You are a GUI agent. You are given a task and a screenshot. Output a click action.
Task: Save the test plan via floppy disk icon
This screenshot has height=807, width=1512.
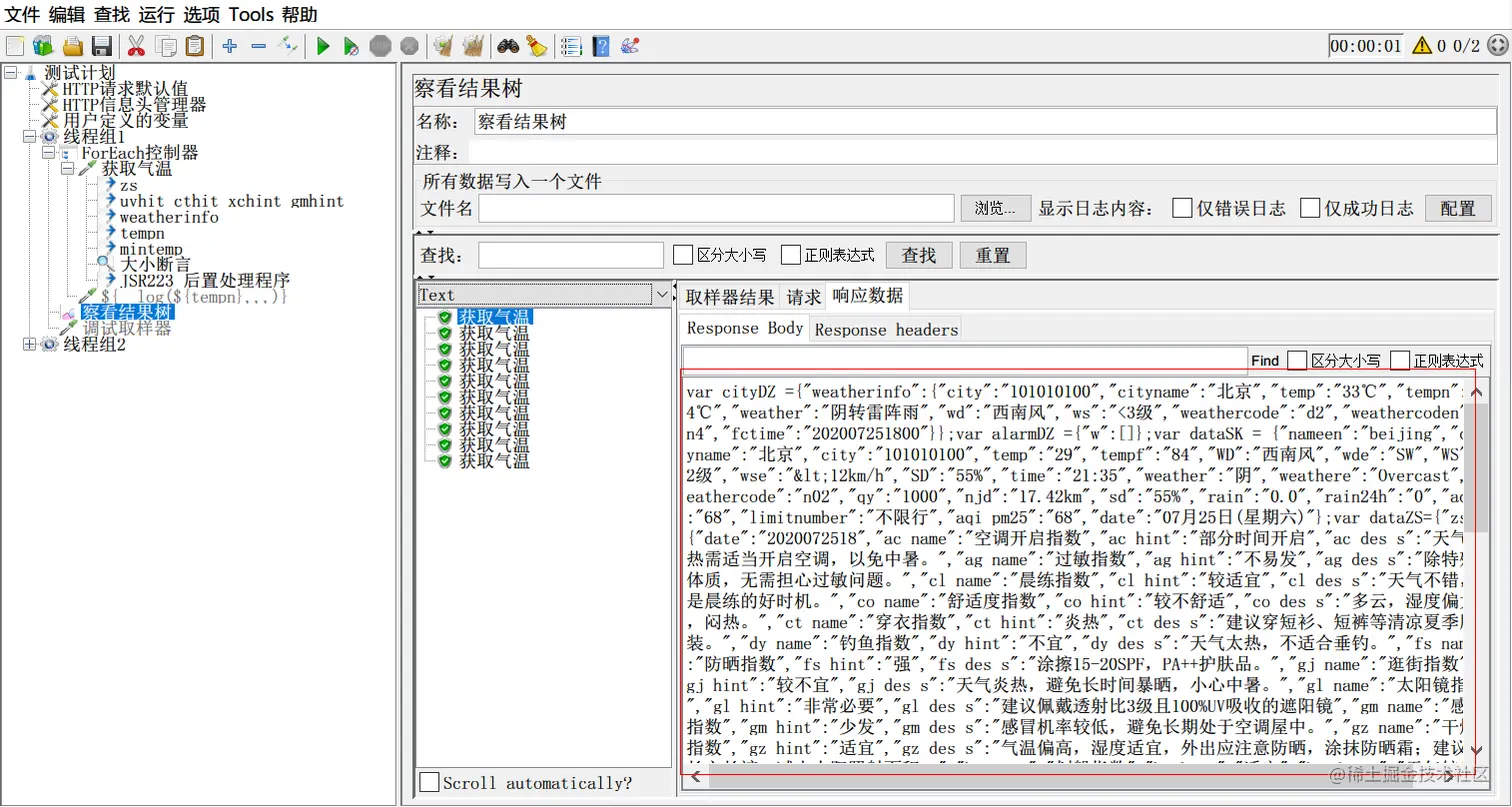(x=102, y=45)
